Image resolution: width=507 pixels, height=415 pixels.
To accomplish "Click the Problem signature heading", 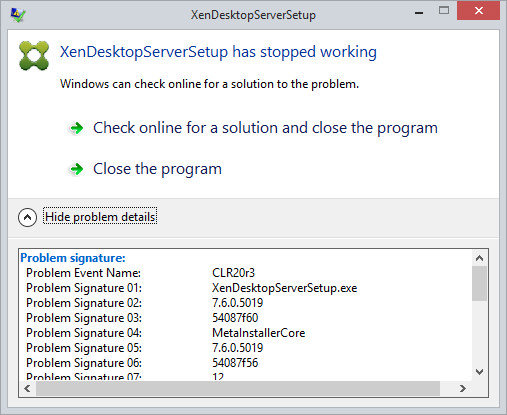I will 73,258.
